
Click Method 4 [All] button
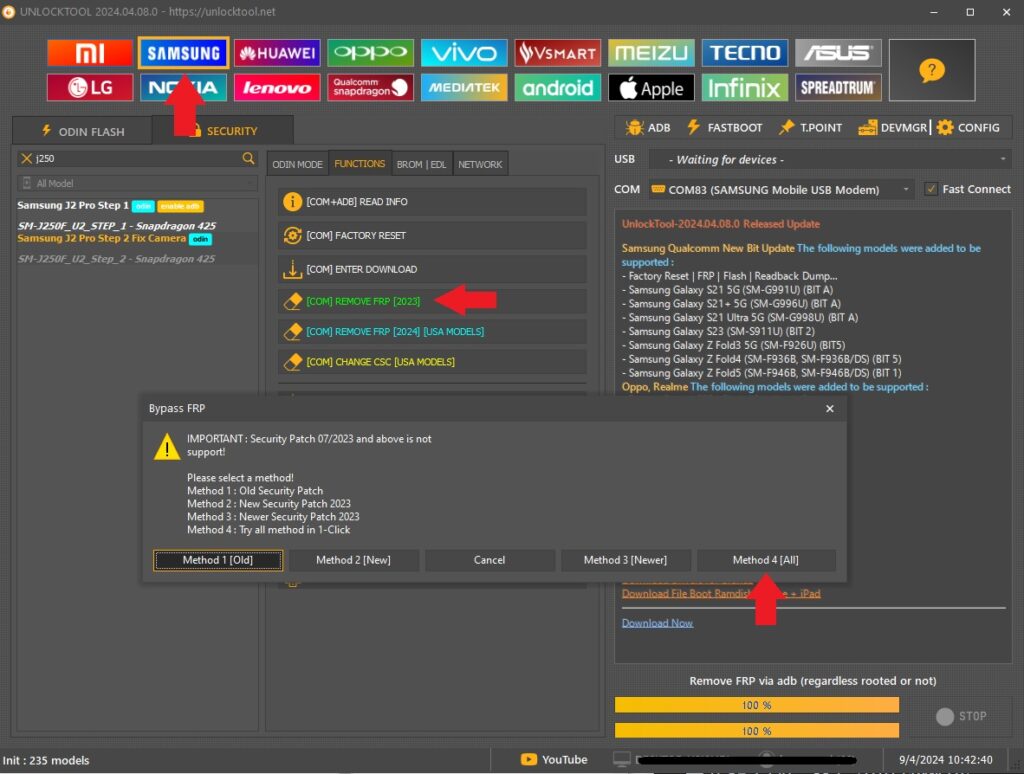click(x=765, y=560)
